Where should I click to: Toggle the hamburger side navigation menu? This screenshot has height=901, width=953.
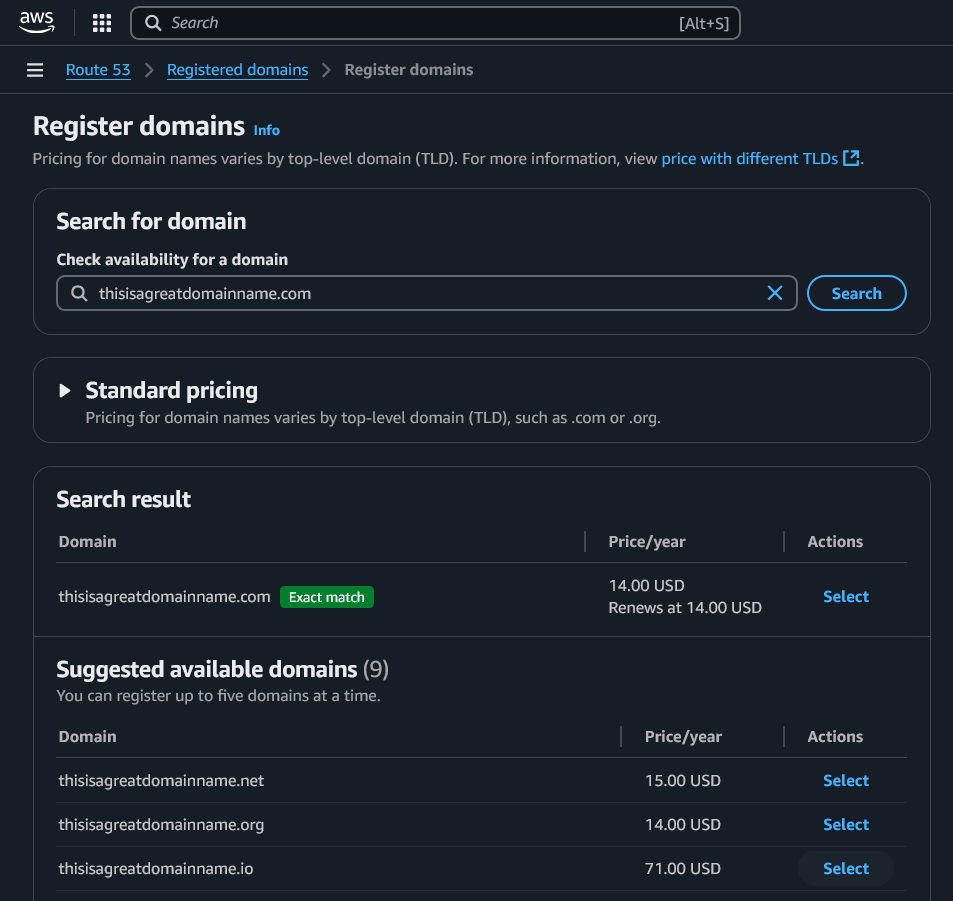pyautogui.click(x=35, y=70)
